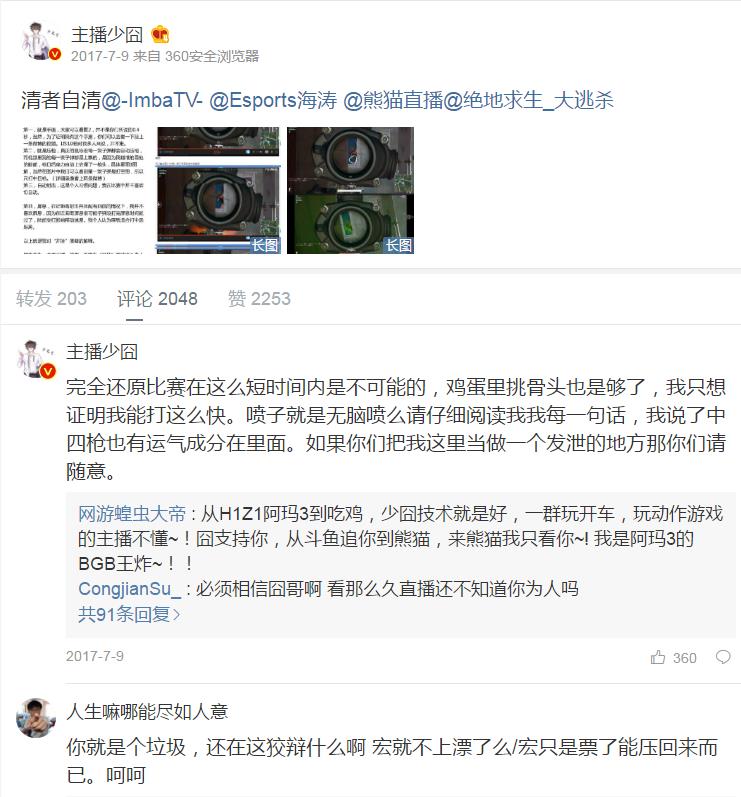
Task: Open the third green scope long image
Action: [350, 190]
